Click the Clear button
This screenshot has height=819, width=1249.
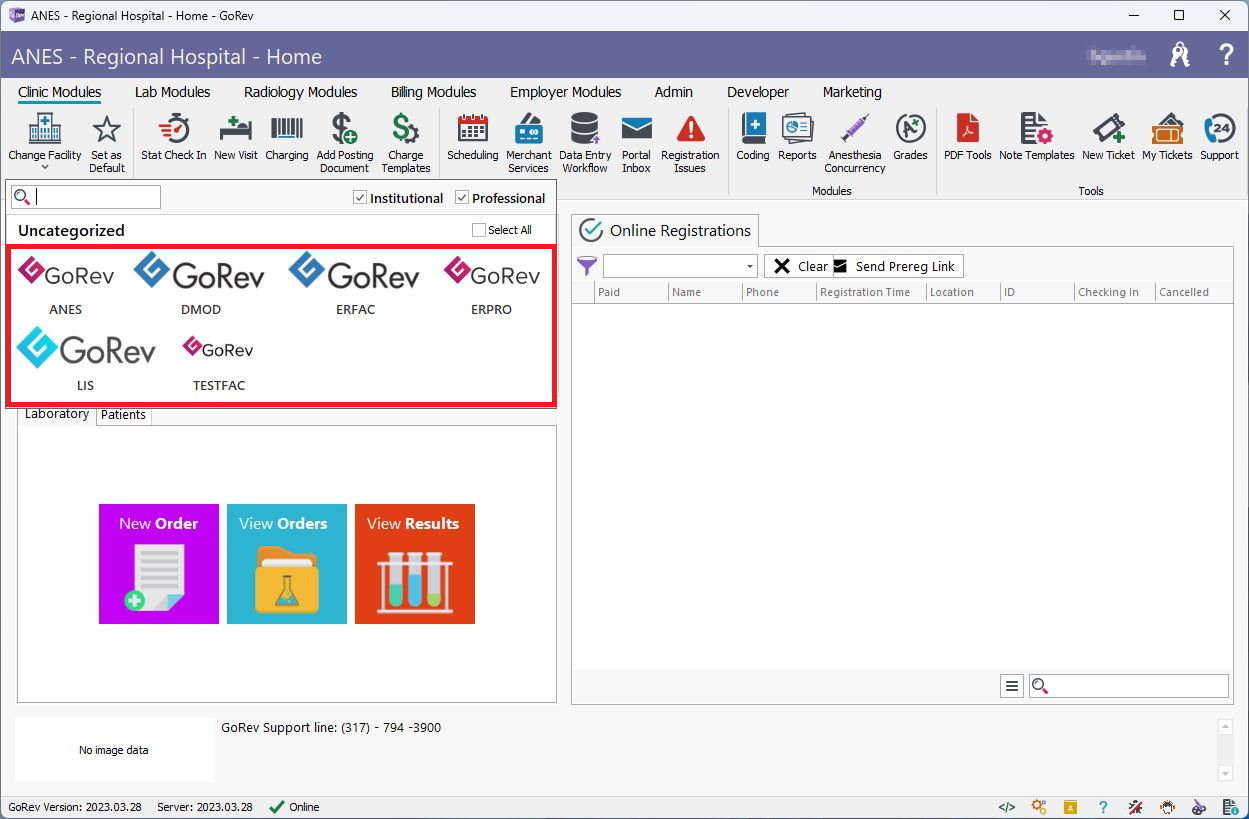(x=799, y=266)
